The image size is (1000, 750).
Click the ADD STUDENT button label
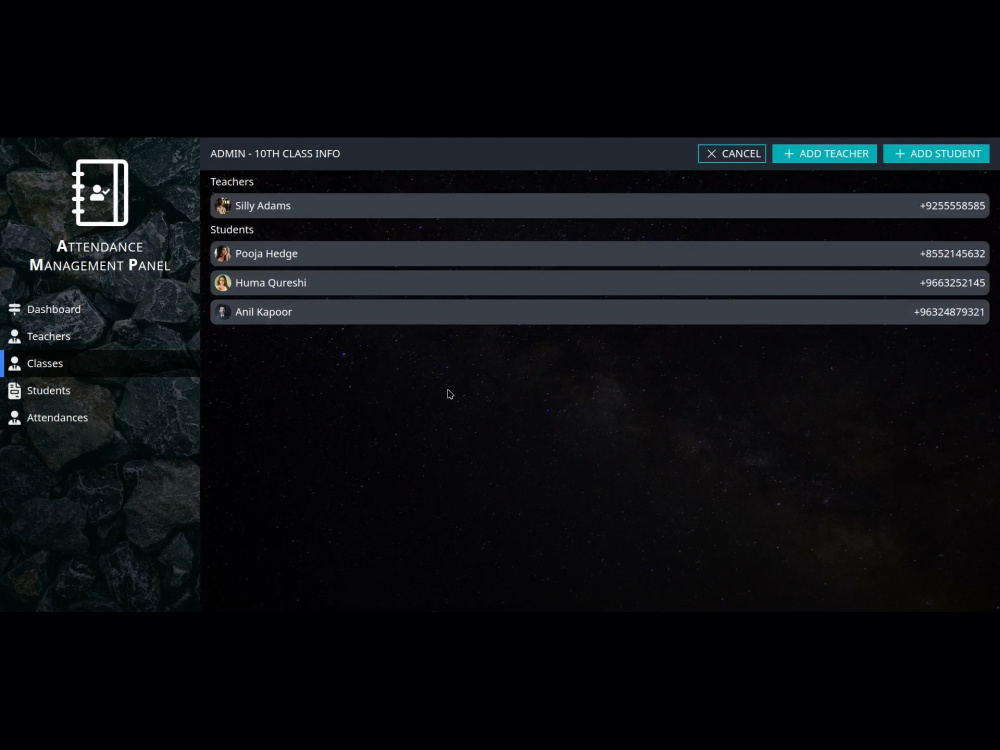[945, 154]
